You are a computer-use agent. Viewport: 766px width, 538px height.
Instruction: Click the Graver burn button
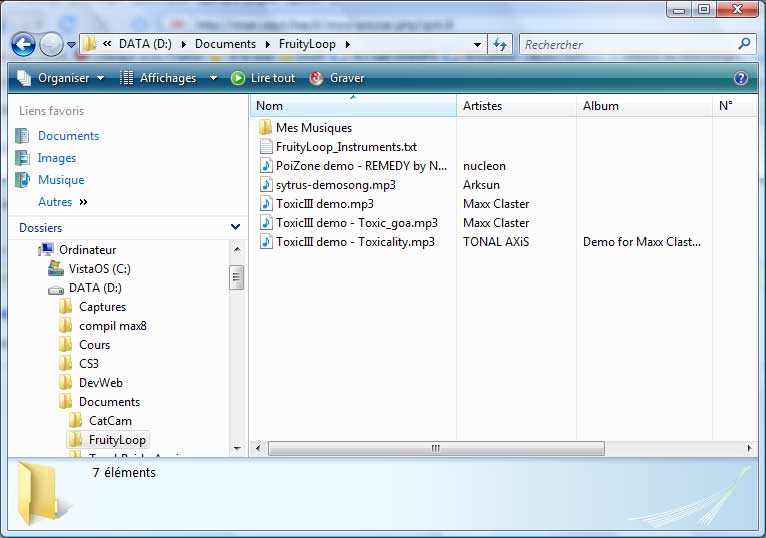[337, 78]
